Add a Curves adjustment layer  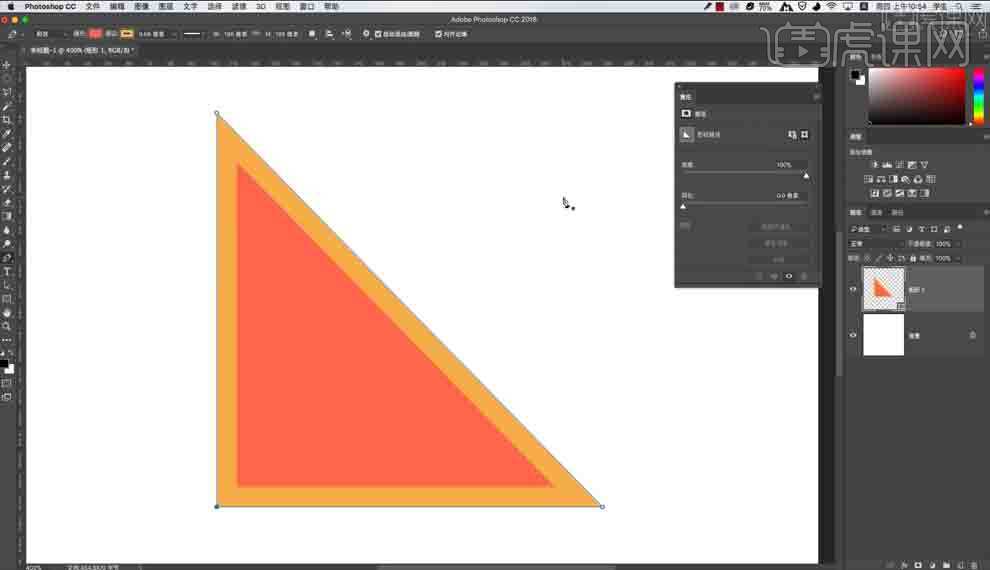pos(900,165)
